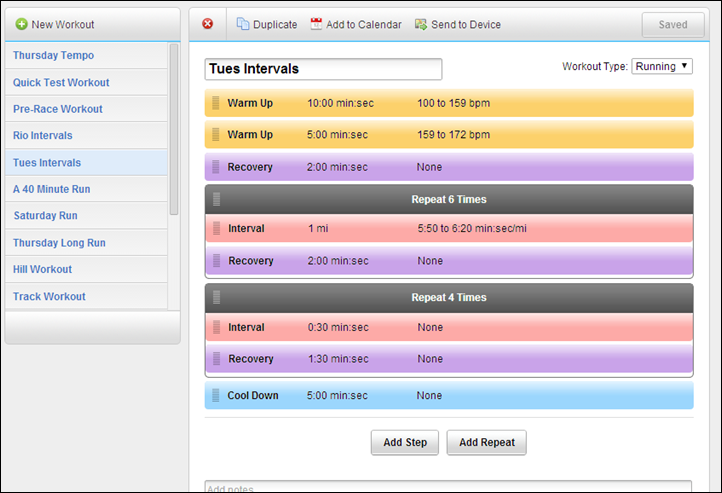722x493 pixels.
Task: Click drag handle on first Recovery step
Action: [x=215, y=167]
